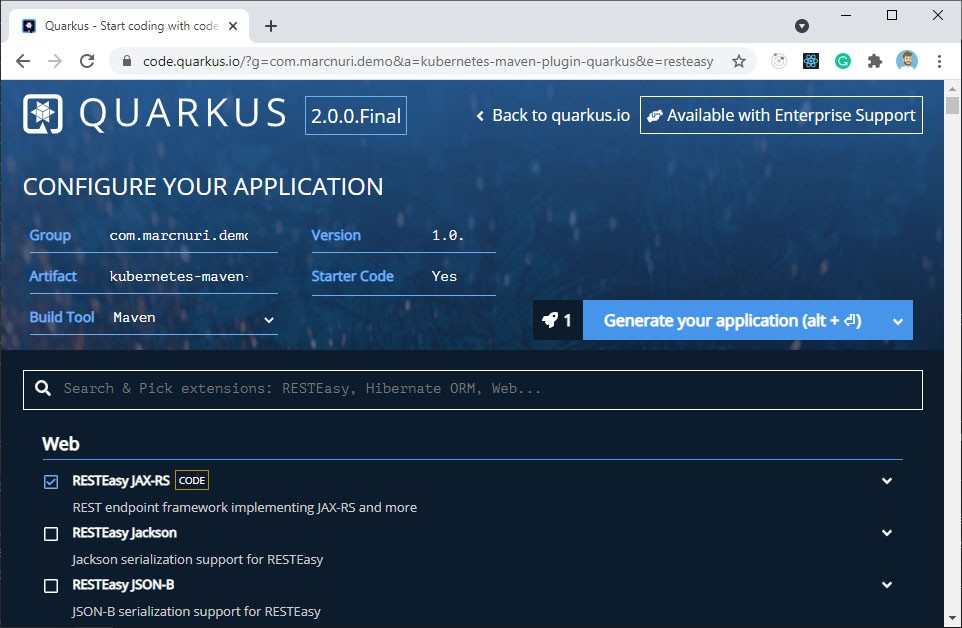Screen dimensions: 962x628
Task: Click the CODE tag on RESTEasy JAX-RS
Action: tap(192, 480)
